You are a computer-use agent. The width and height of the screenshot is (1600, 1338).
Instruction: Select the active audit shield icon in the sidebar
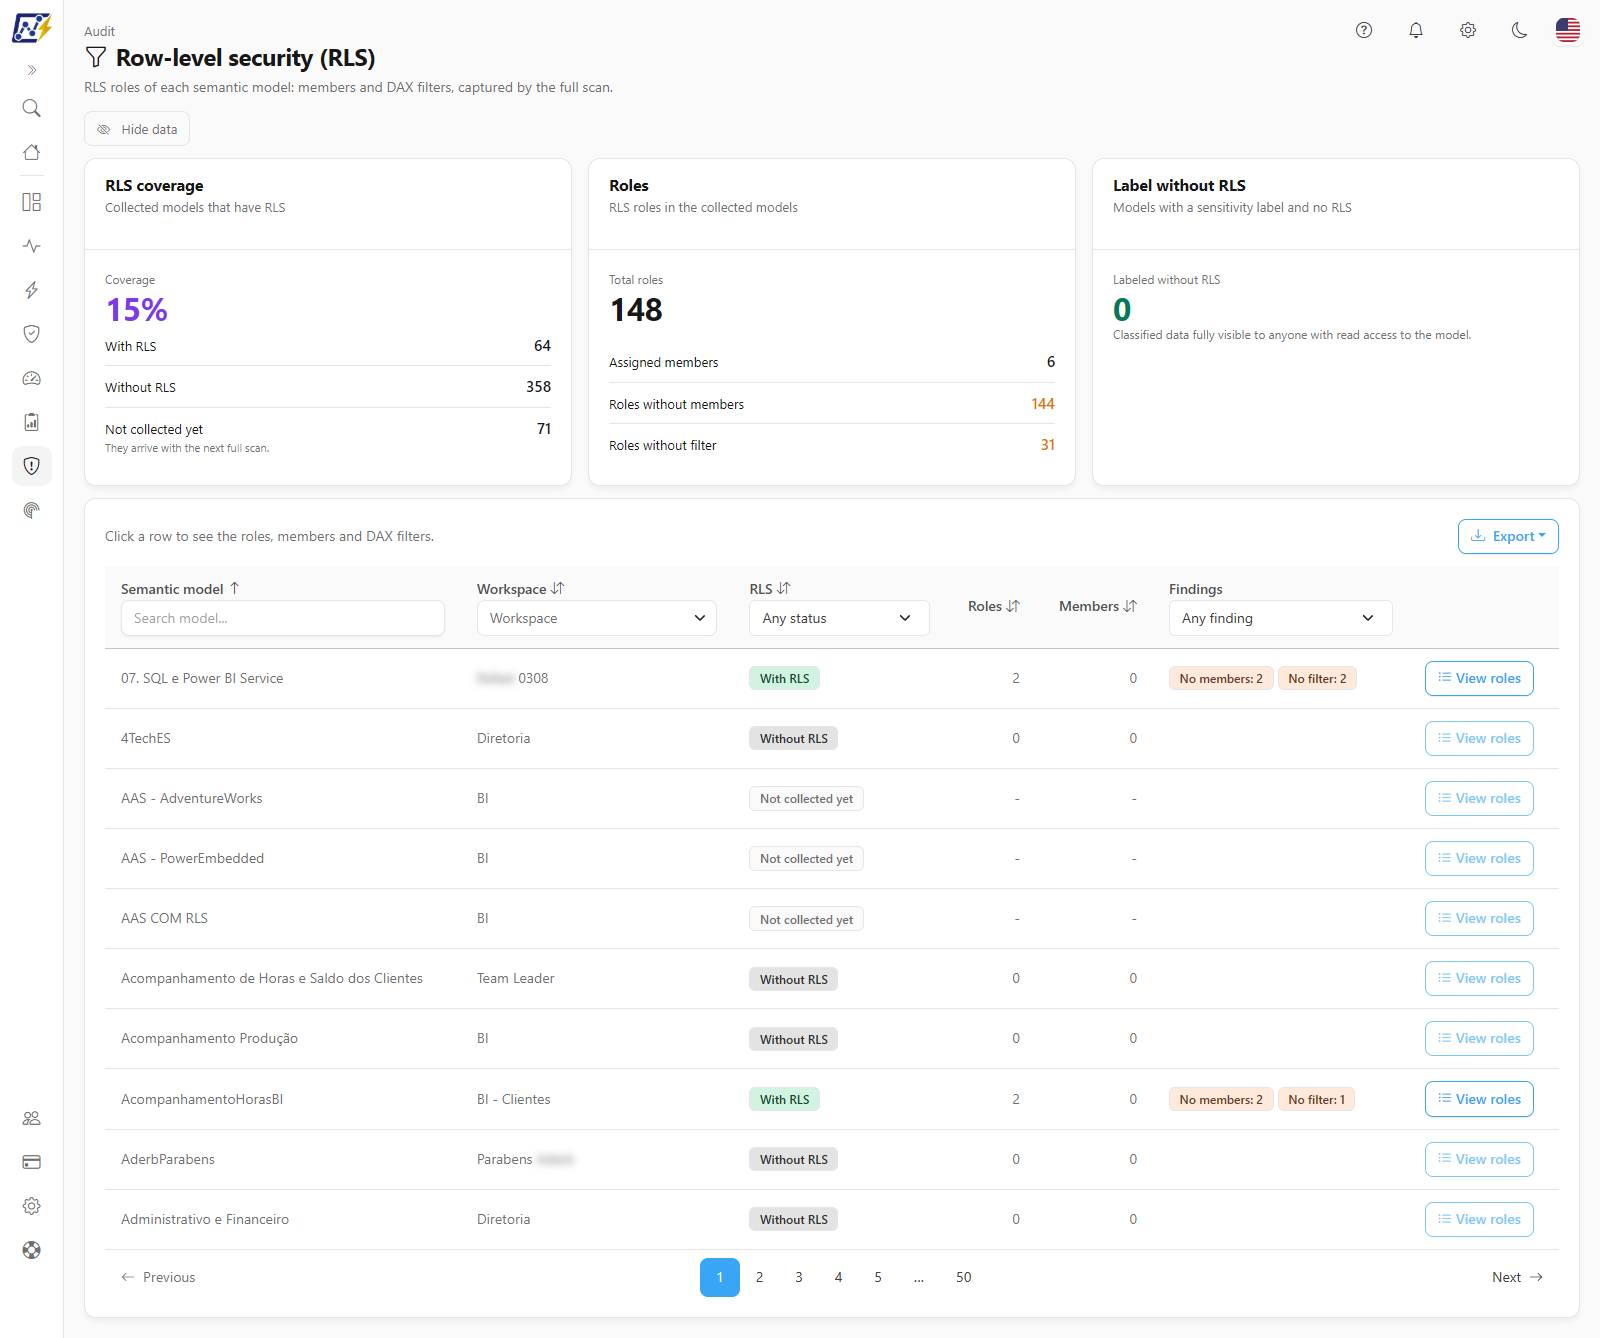(32, 466)
